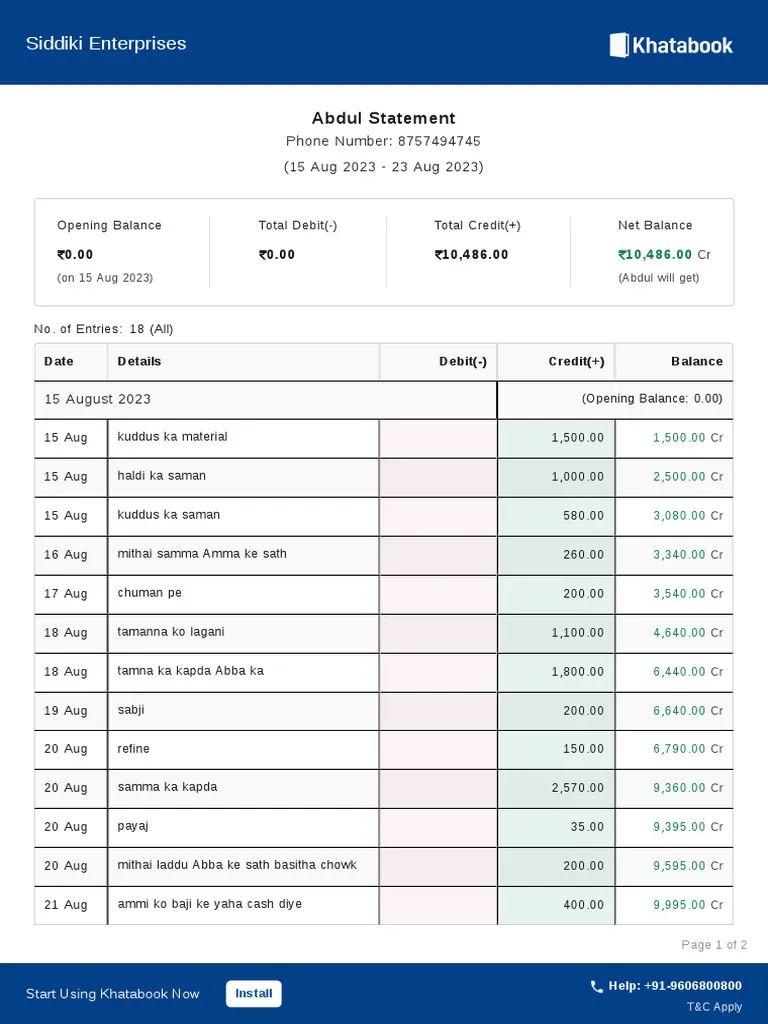Click the Balance column header

(x=696, y=361)
